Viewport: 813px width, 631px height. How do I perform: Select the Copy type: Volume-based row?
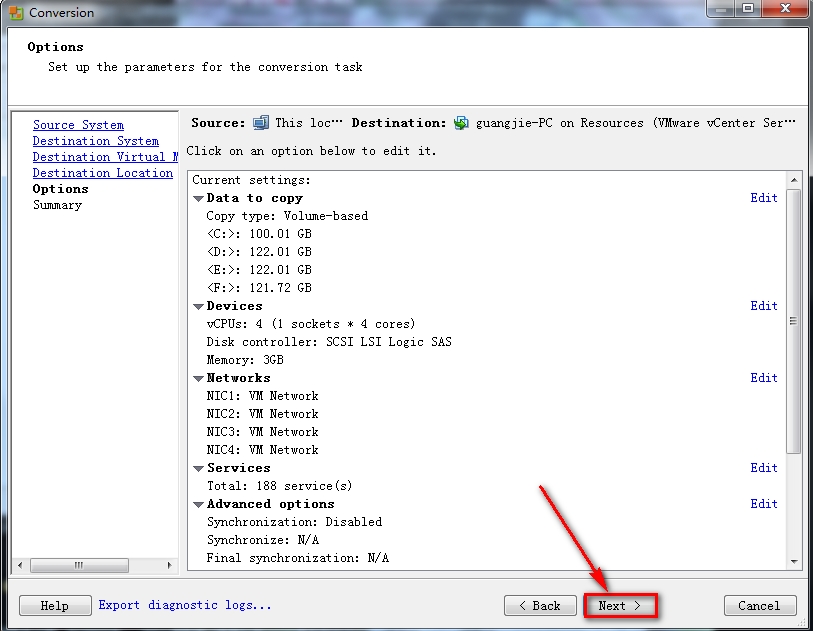coord(287,216)
